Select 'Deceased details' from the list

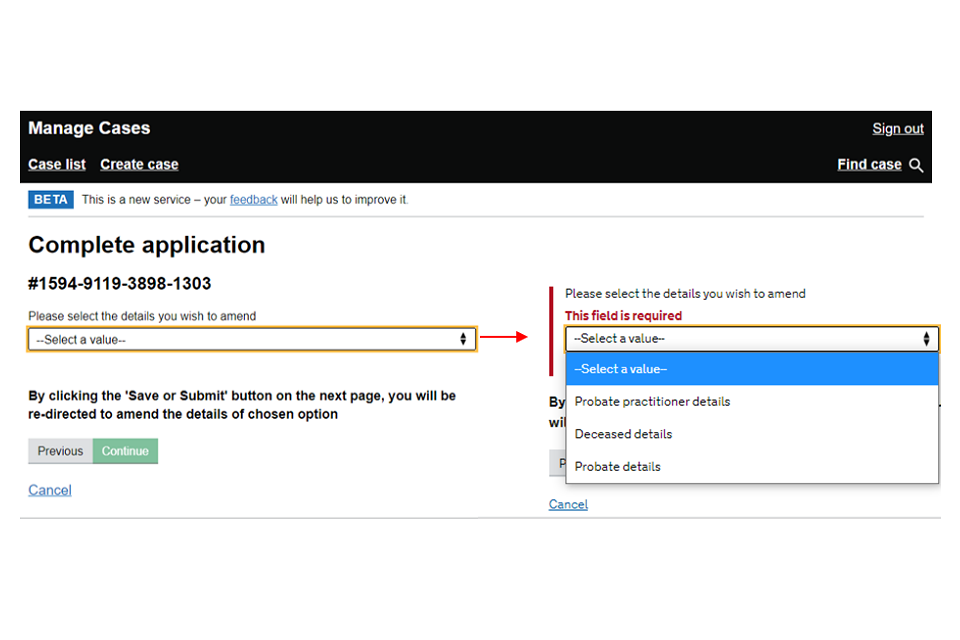(x=623, y=434)
